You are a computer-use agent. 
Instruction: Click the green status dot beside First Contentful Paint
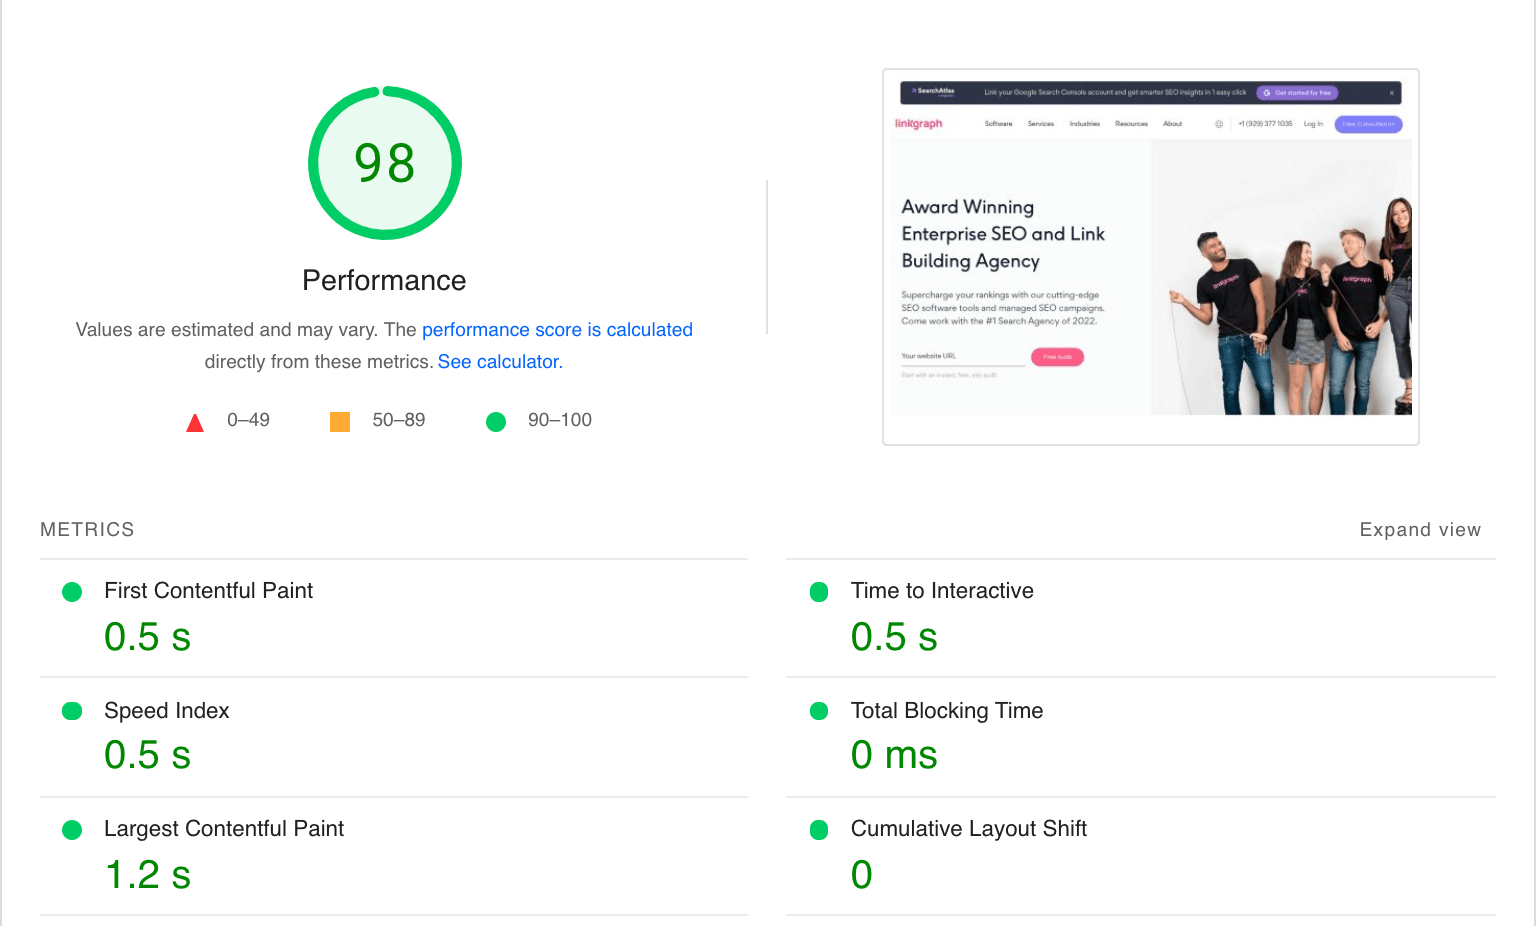(72, 592)
